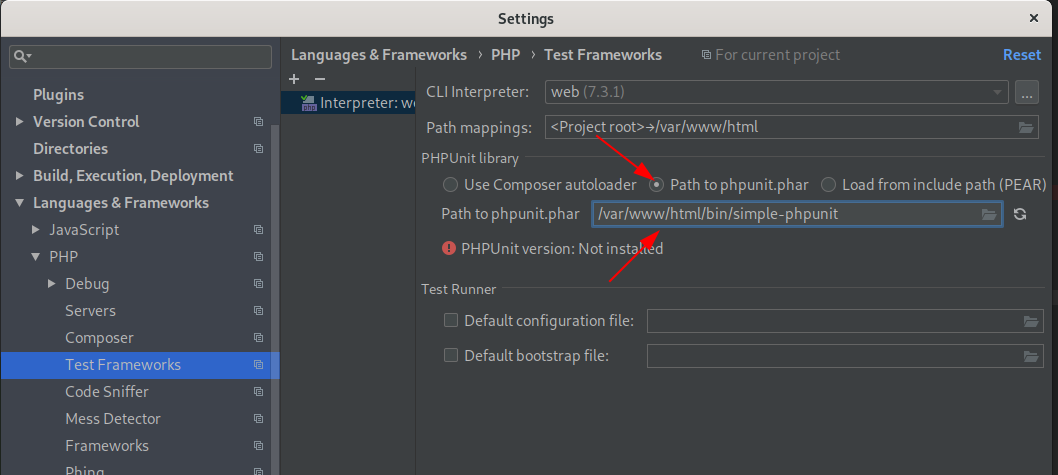The height and width of the screenshot is (475, 1058).
Task: Click project-level icon beside PHP tree row
Action: [258, 256]
